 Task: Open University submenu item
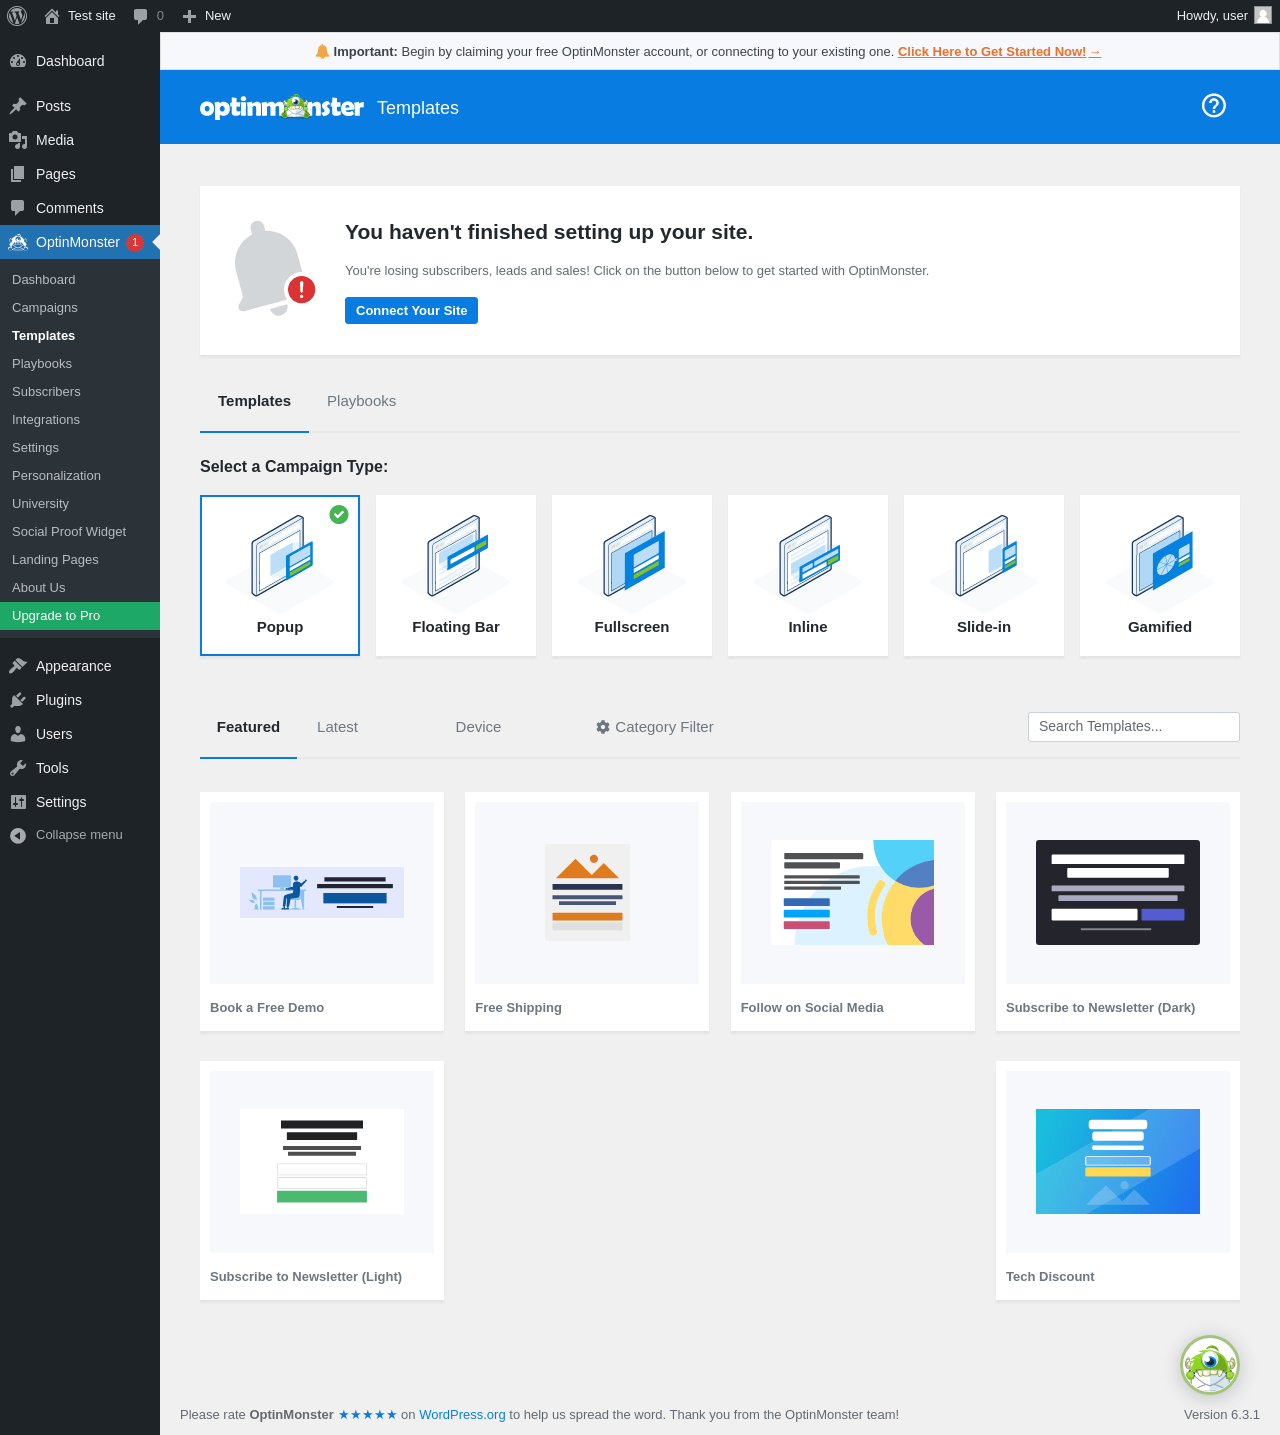[x=40, y=504]
